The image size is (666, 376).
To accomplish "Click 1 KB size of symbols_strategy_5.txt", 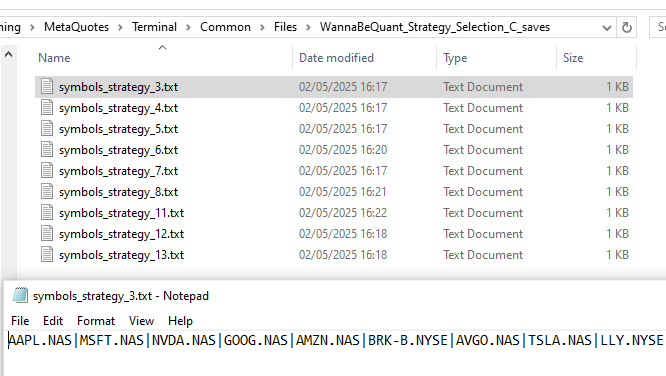I will pos(617,129).
